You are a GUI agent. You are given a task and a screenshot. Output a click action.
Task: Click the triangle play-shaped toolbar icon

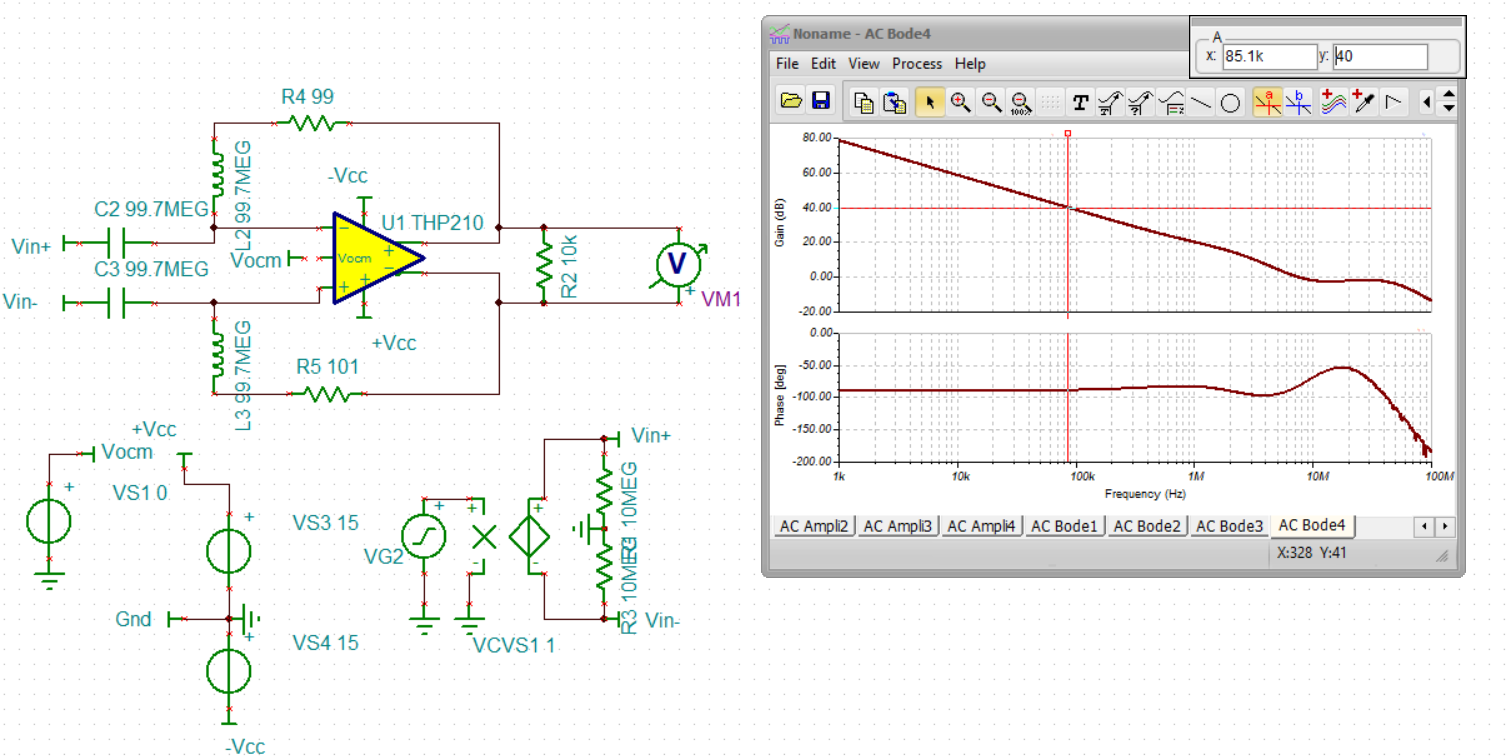[1394, 102]
